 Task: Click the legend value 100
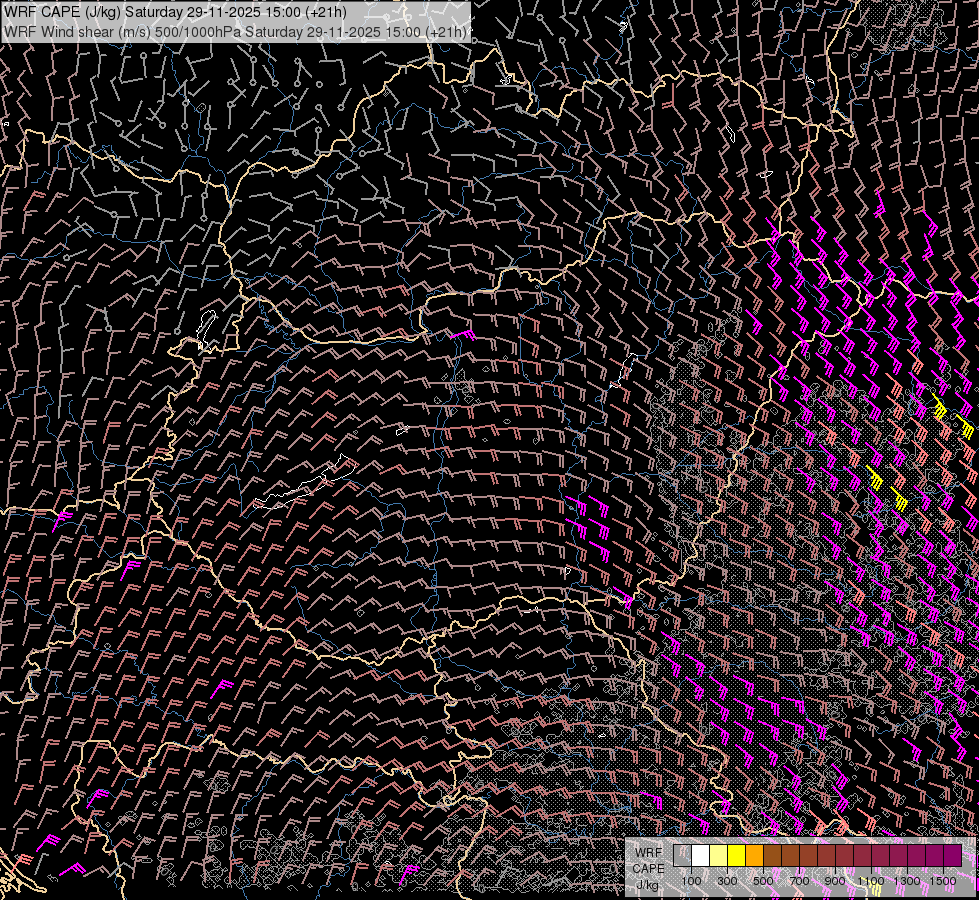[691, 881]
